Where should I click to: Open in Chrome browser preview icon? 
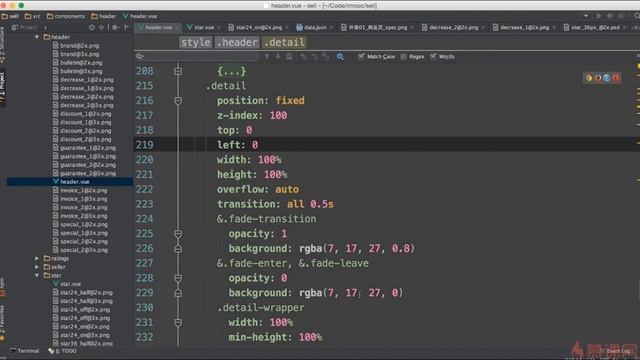point(589,78)
